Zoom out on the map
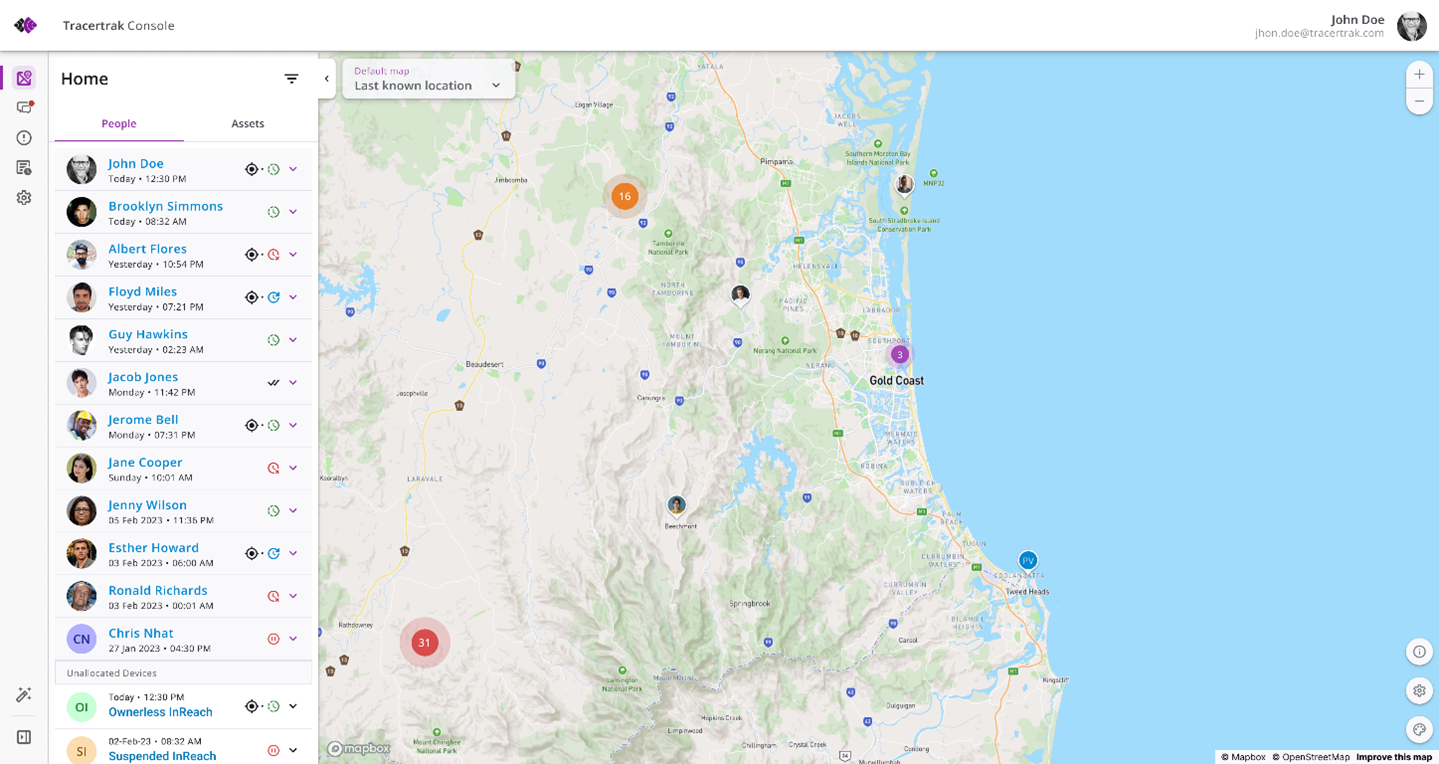The width and height of the screenshot is (1439, 764). [x=1419, y=101]
